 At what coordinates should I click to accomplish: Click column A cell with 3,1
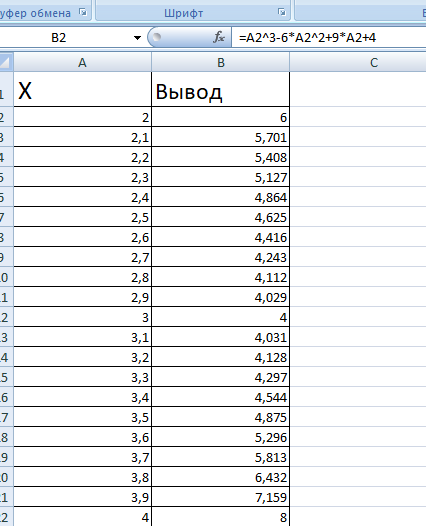(x=83, y=337)
